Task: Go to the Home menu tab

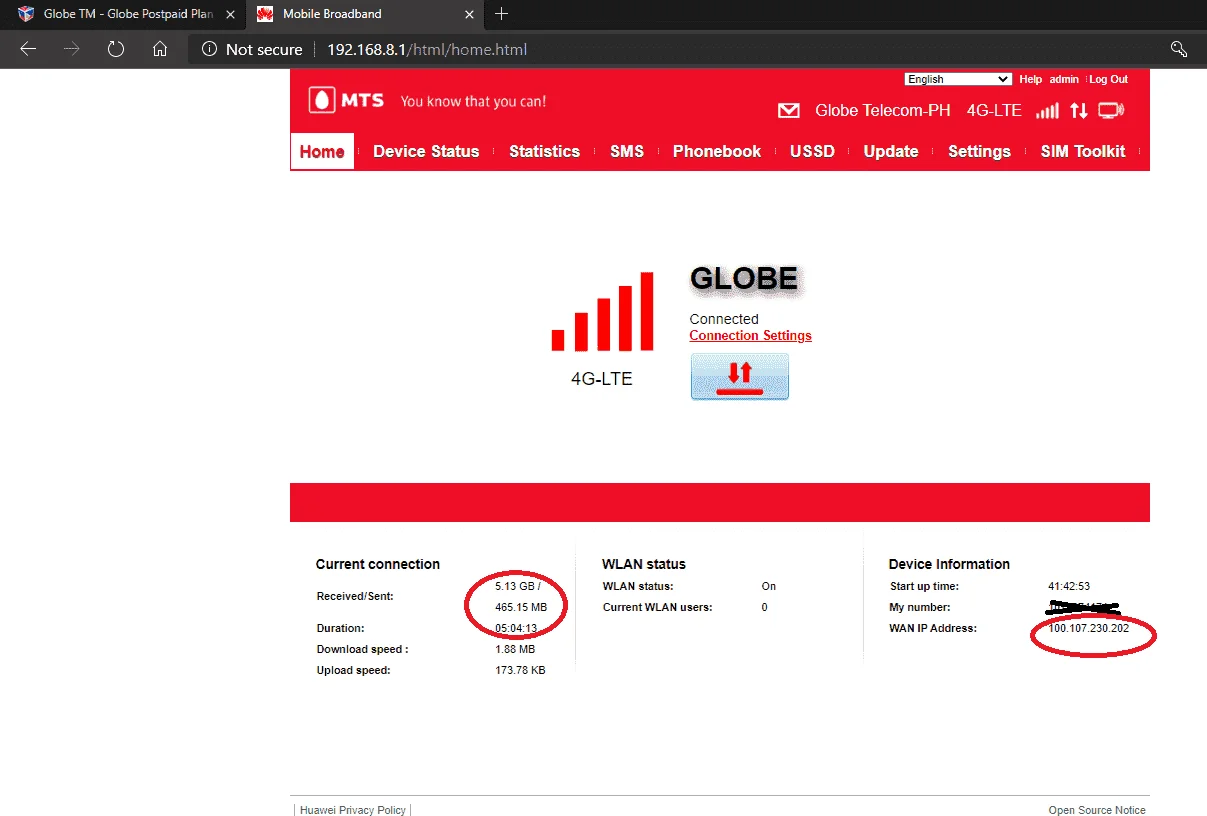Action: click(x=322, y=151)
